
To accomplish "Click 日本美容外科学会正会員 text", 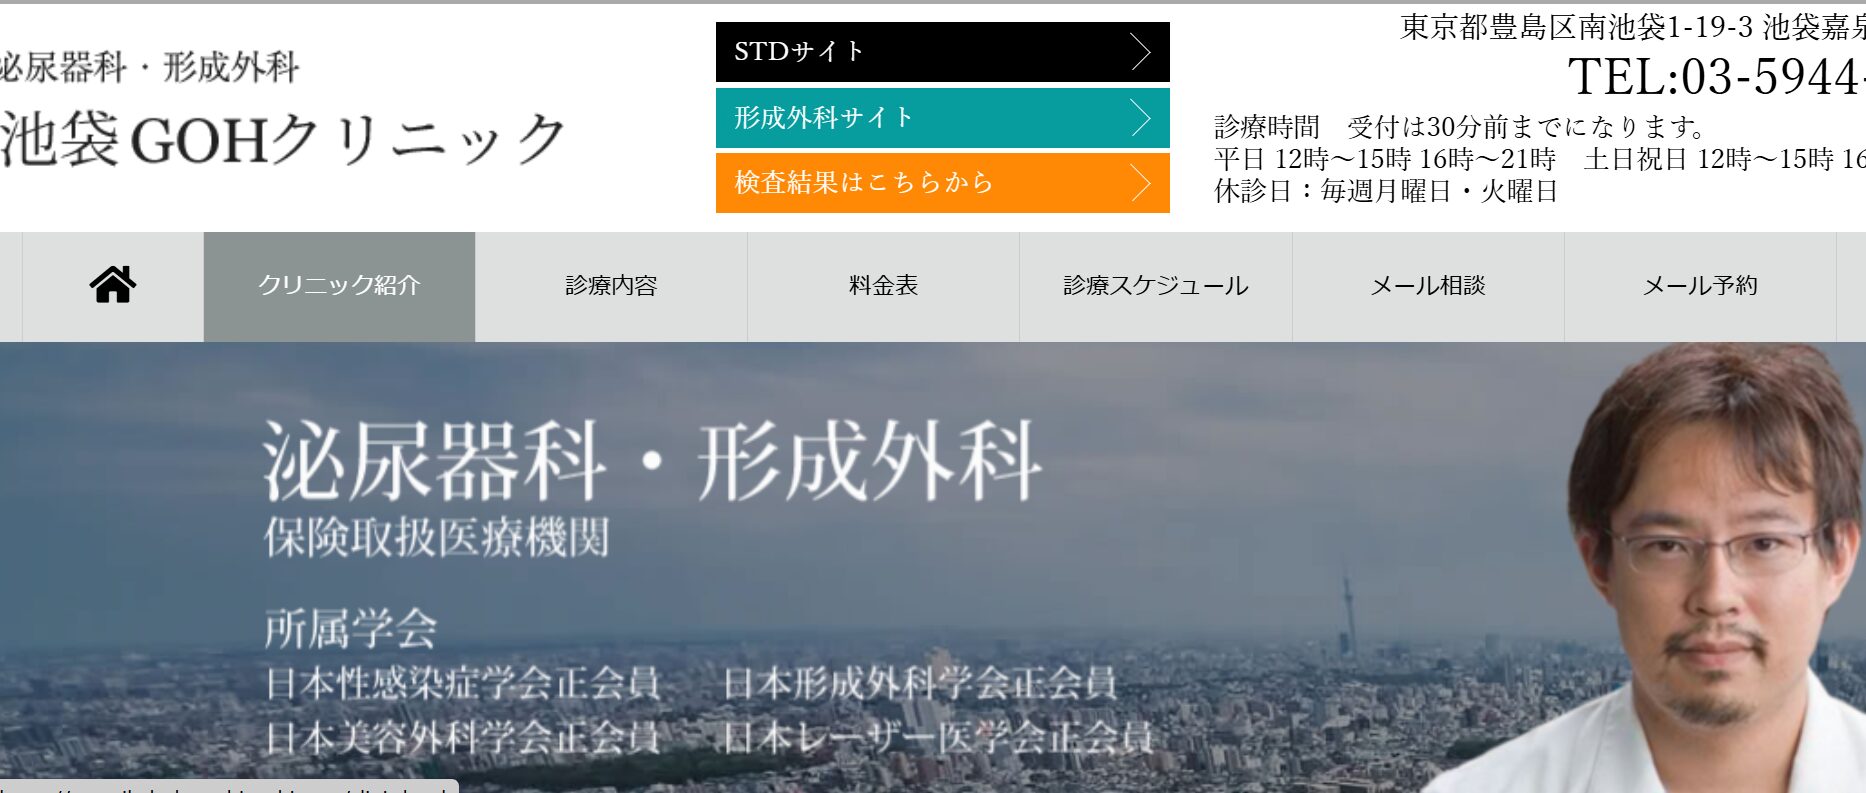I will point(463,738).
